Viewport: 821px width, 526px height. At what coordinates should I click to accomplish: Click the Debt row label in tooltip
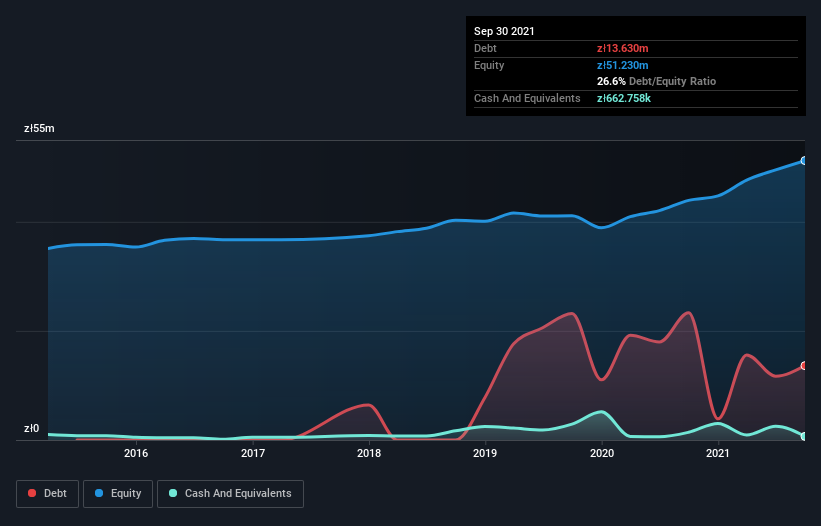click(x=485, y=49)
